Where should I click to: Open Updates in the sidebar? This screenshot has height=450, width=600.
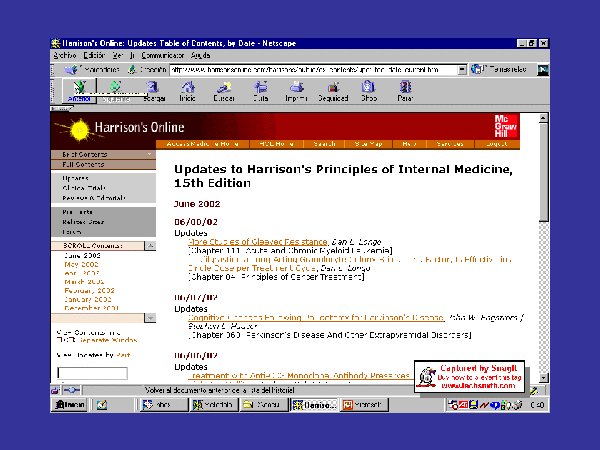[75, 178]
